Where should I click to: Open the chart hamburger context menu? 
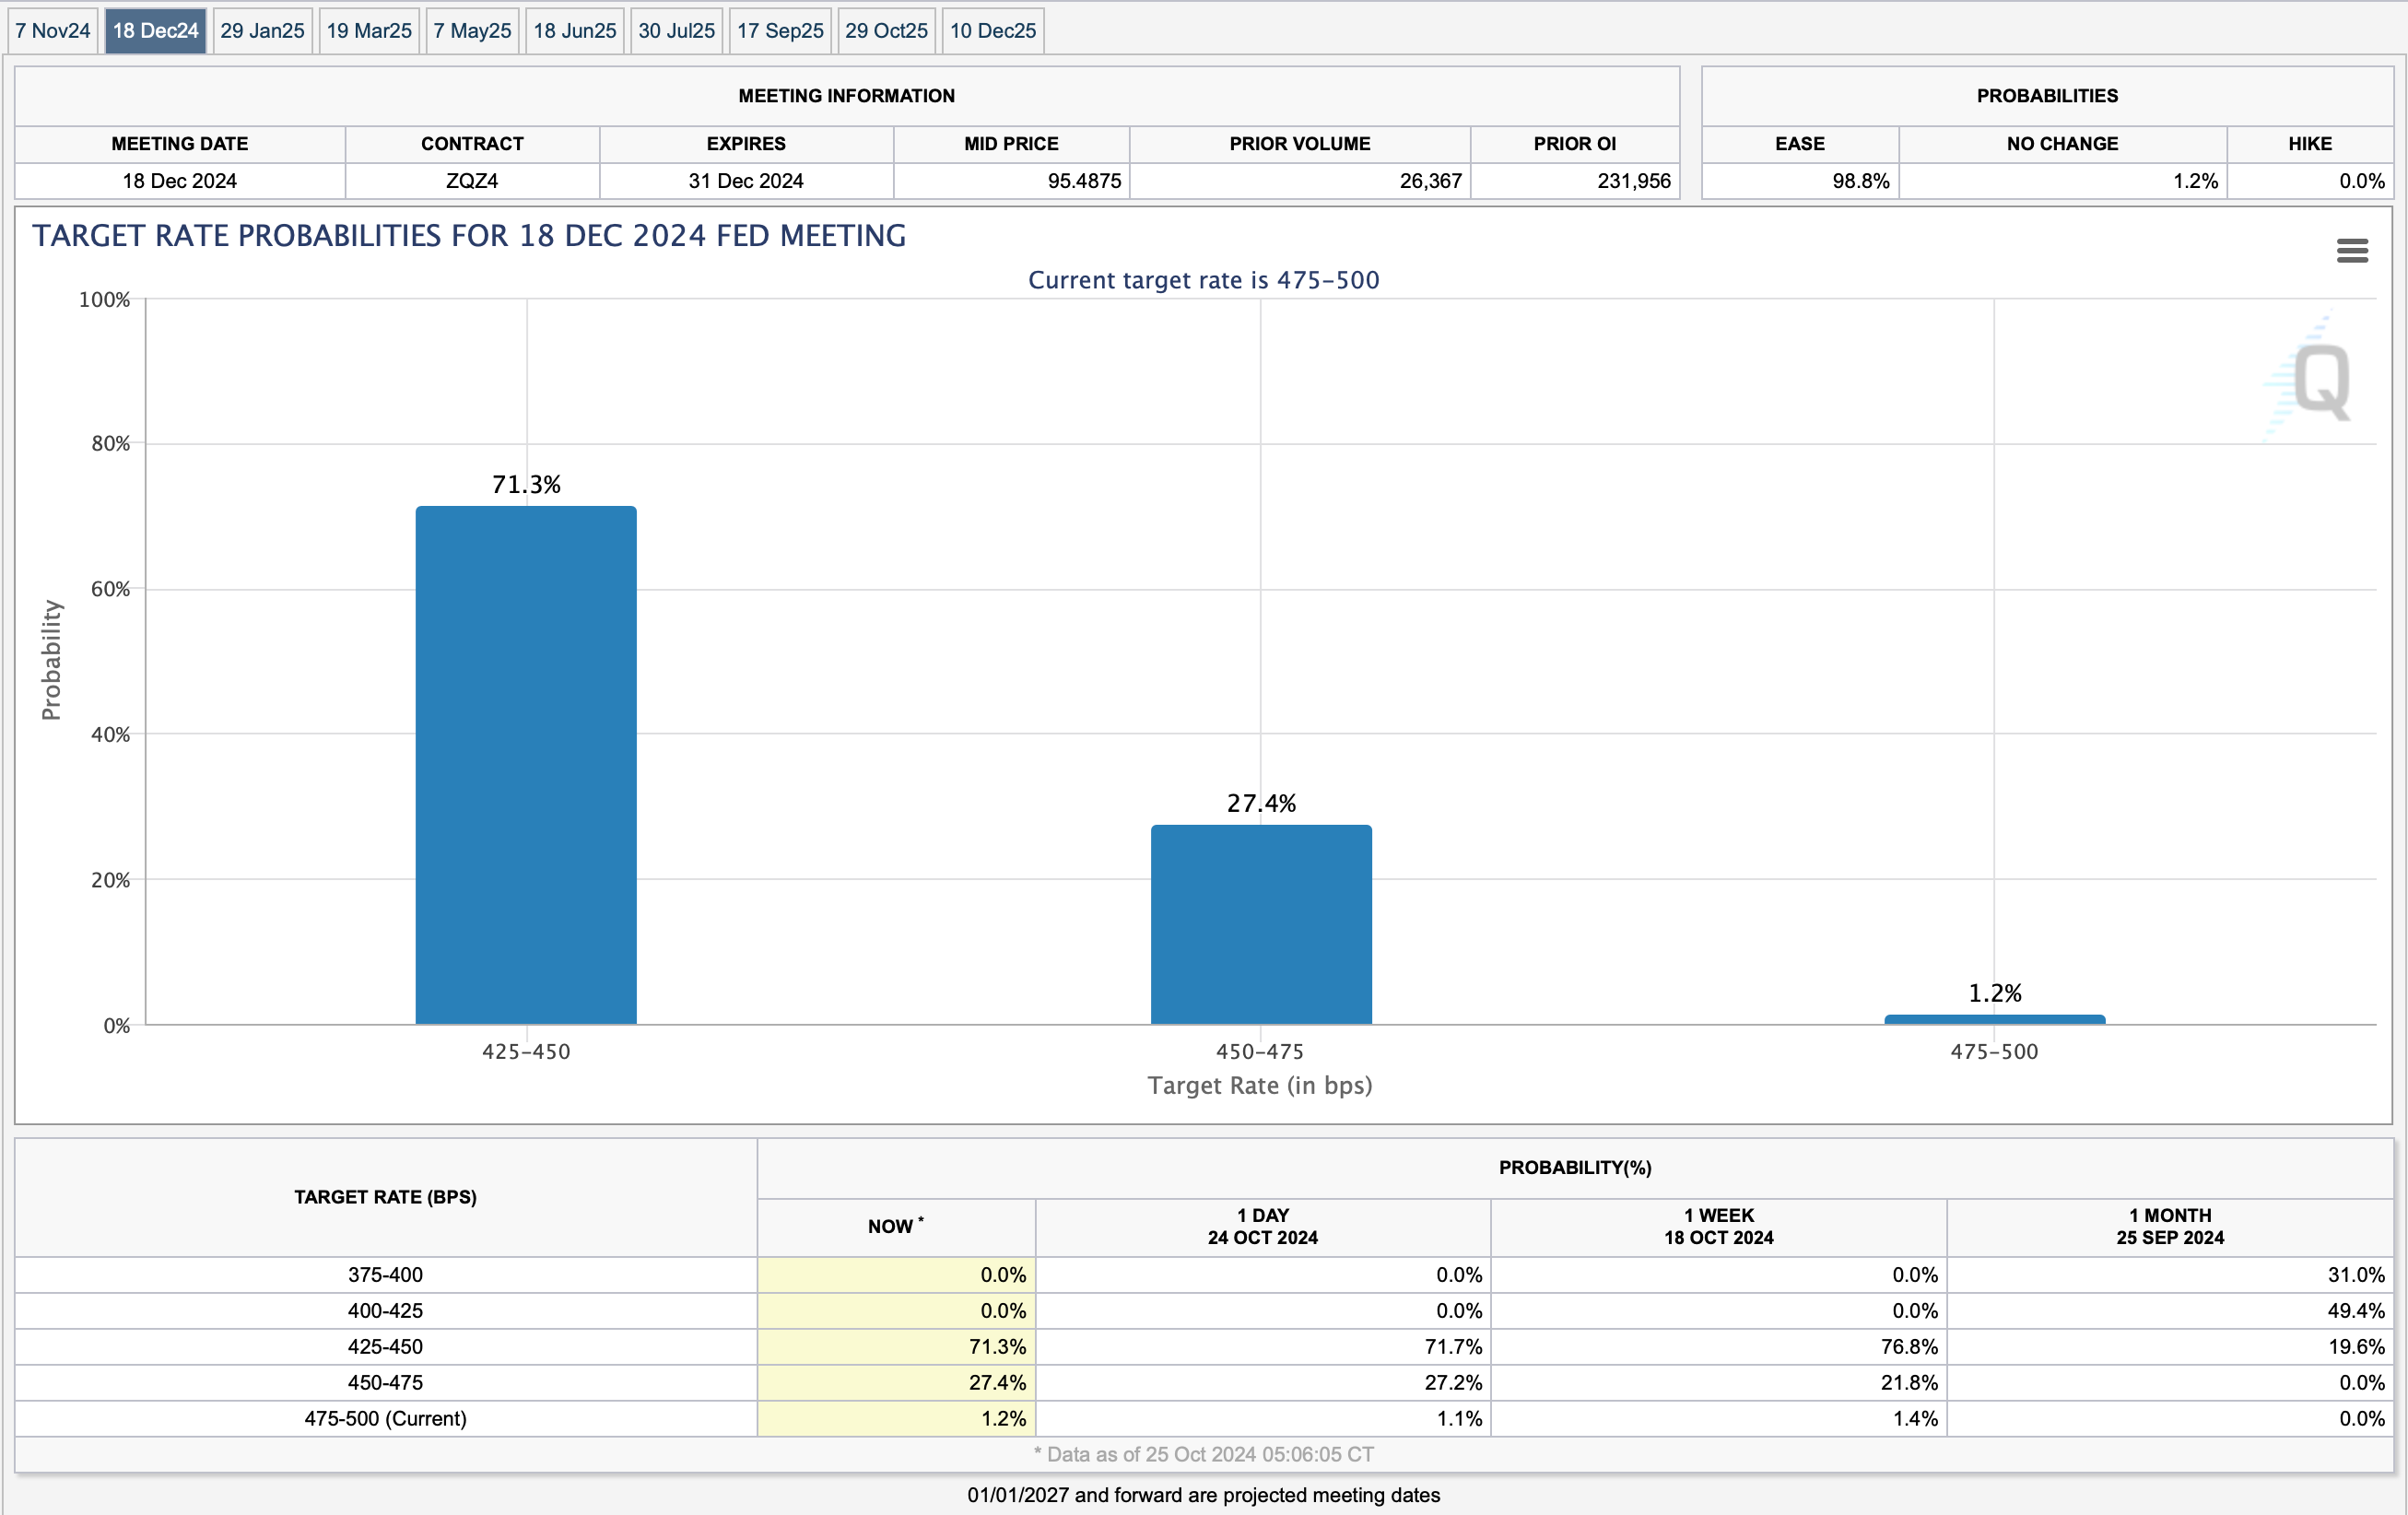click(x=2351, y=251)
